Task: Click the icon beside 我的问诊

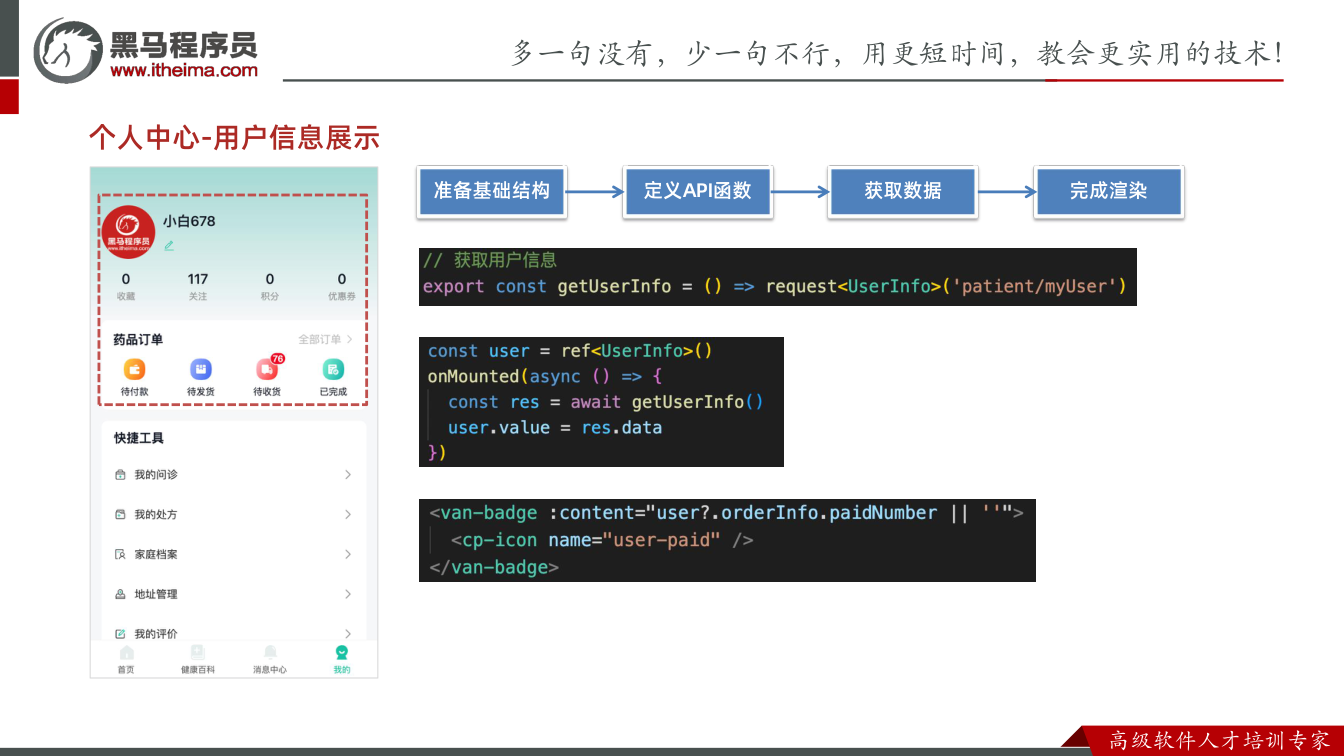Action: pos(121,475)
